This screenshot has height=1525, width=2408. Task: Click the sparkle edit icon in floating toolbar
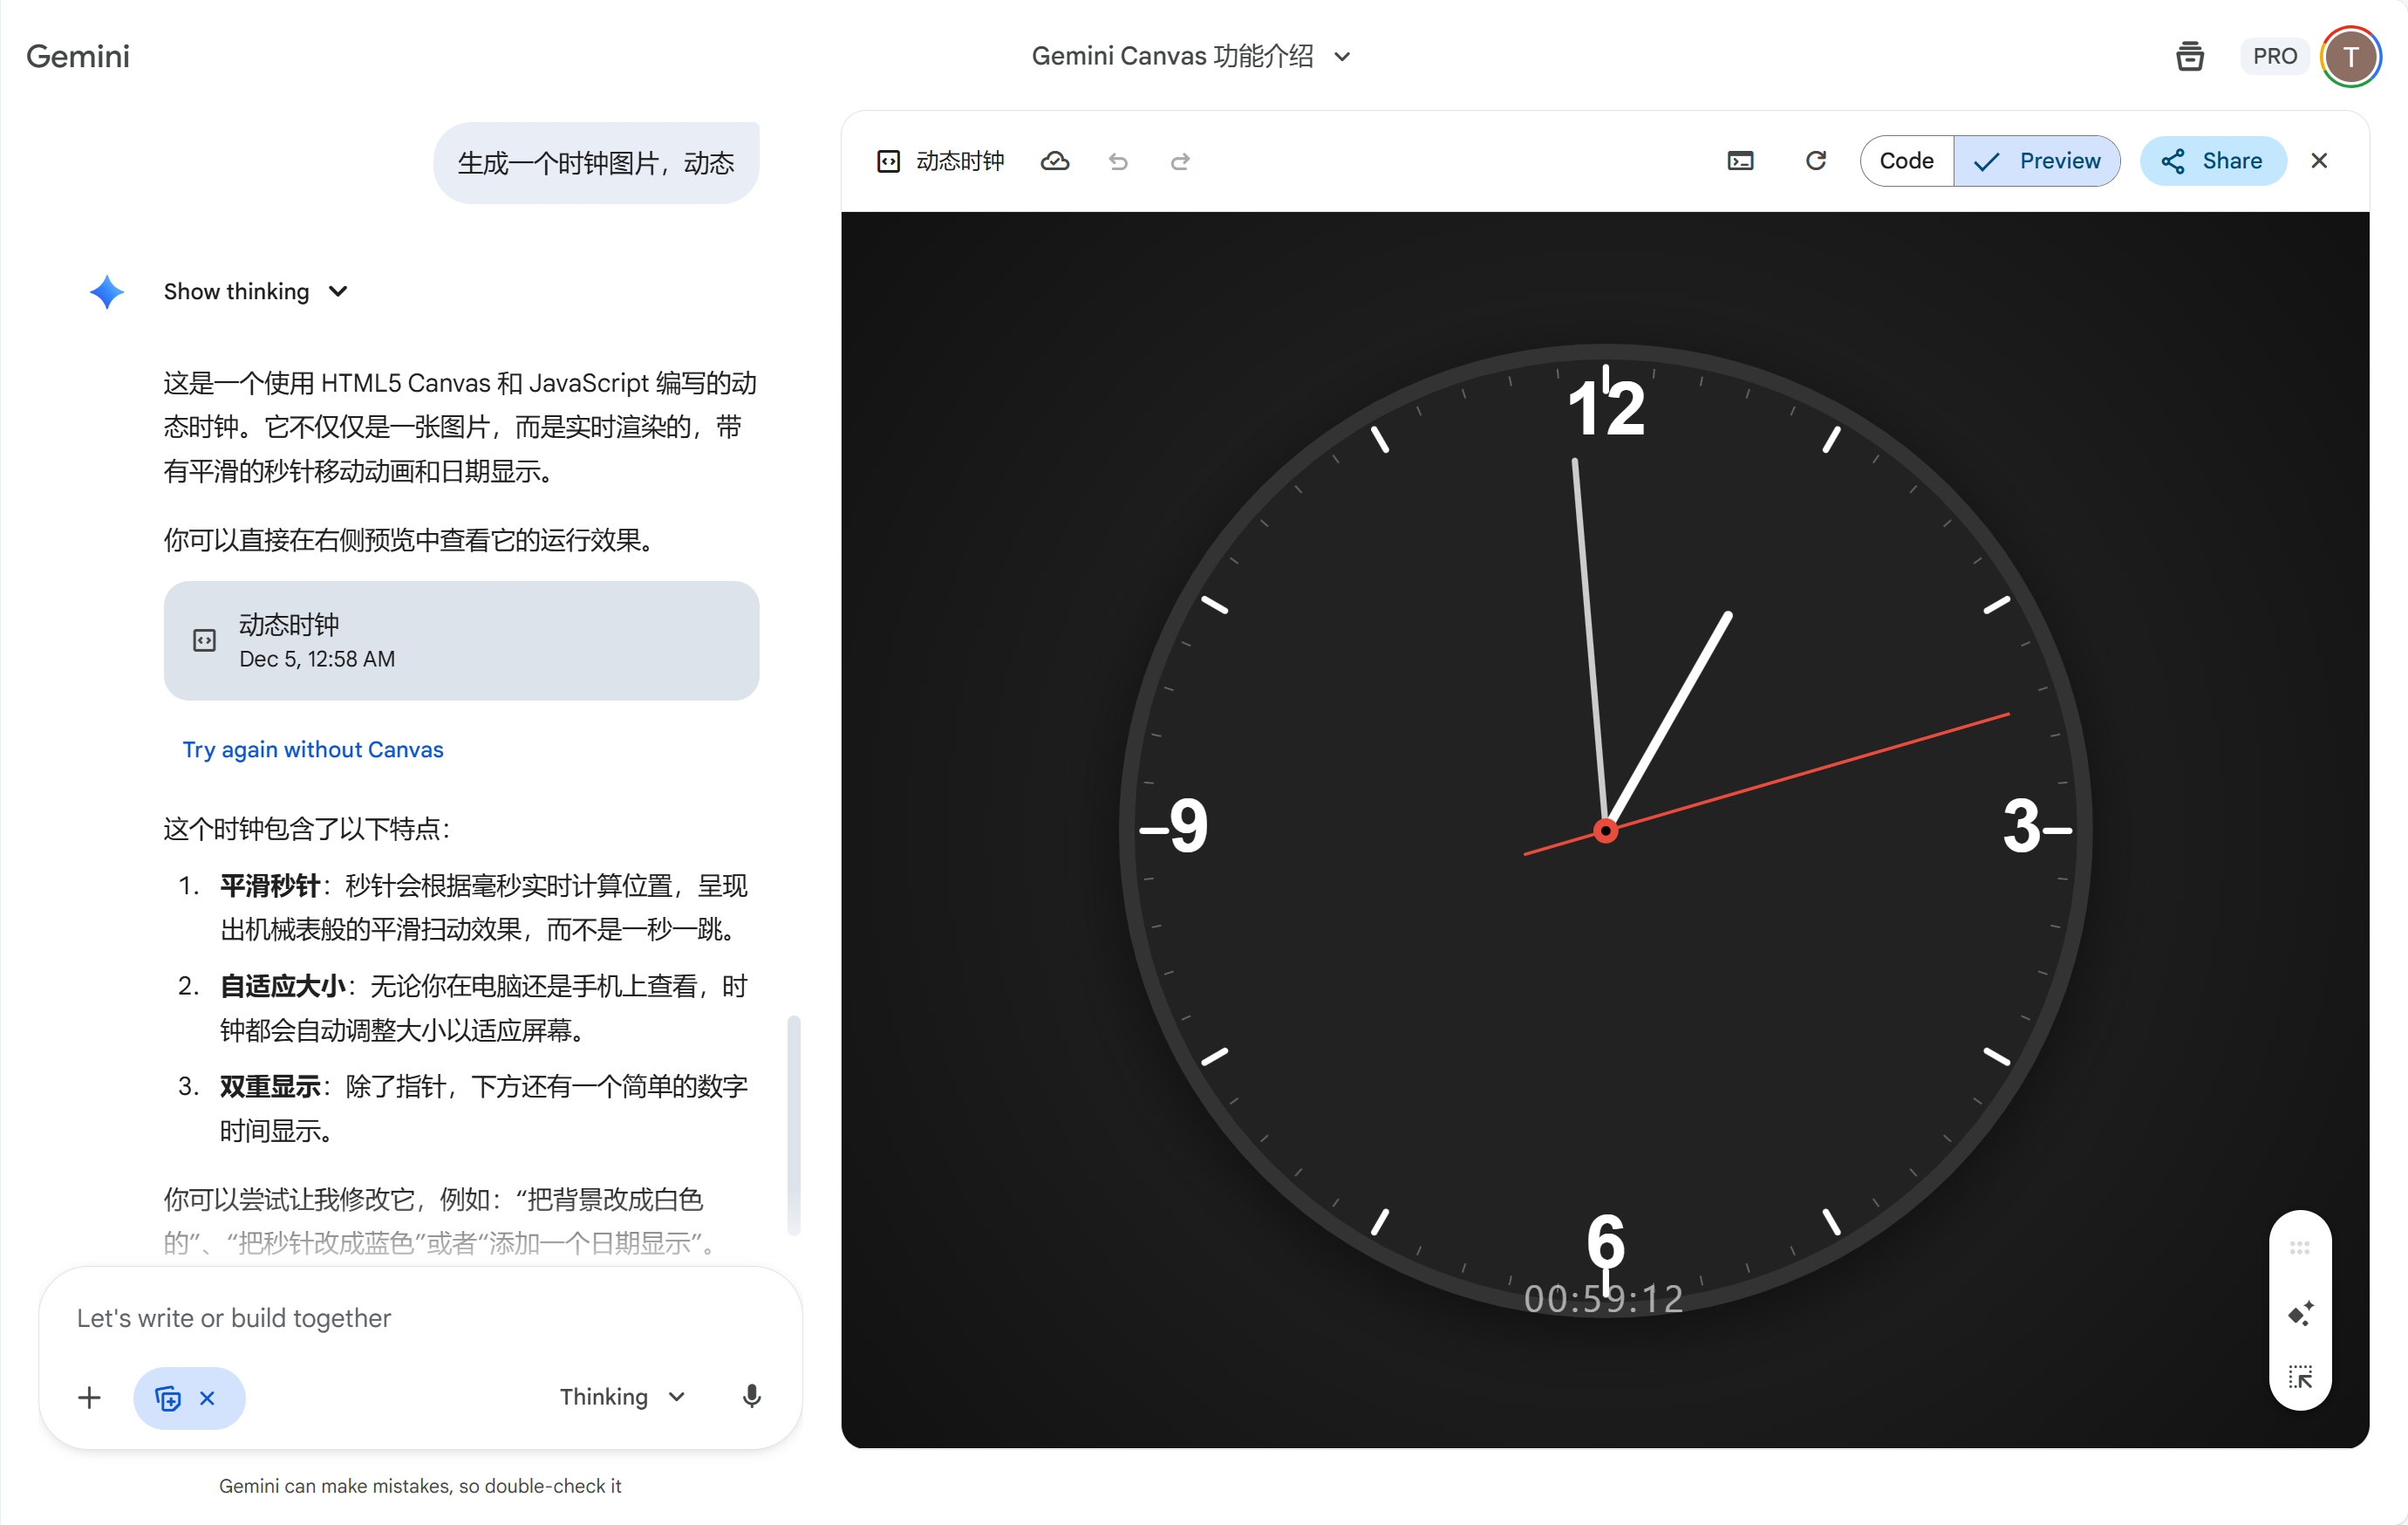click(x=2299, y=1313)
